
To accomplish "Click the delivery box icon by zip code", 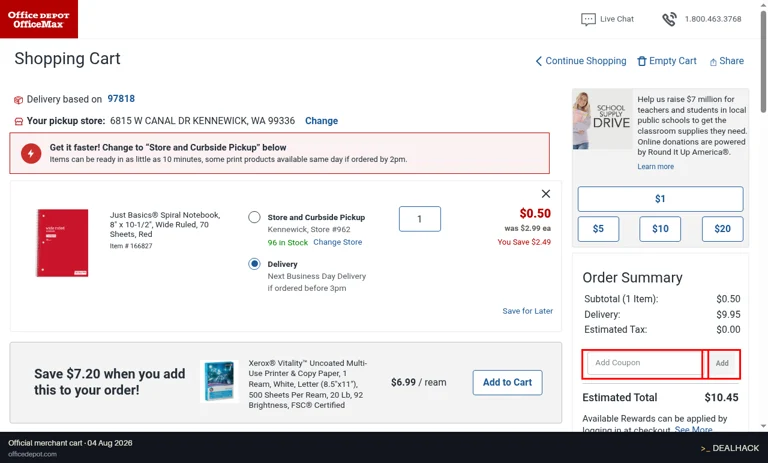I will coord(18,100).
